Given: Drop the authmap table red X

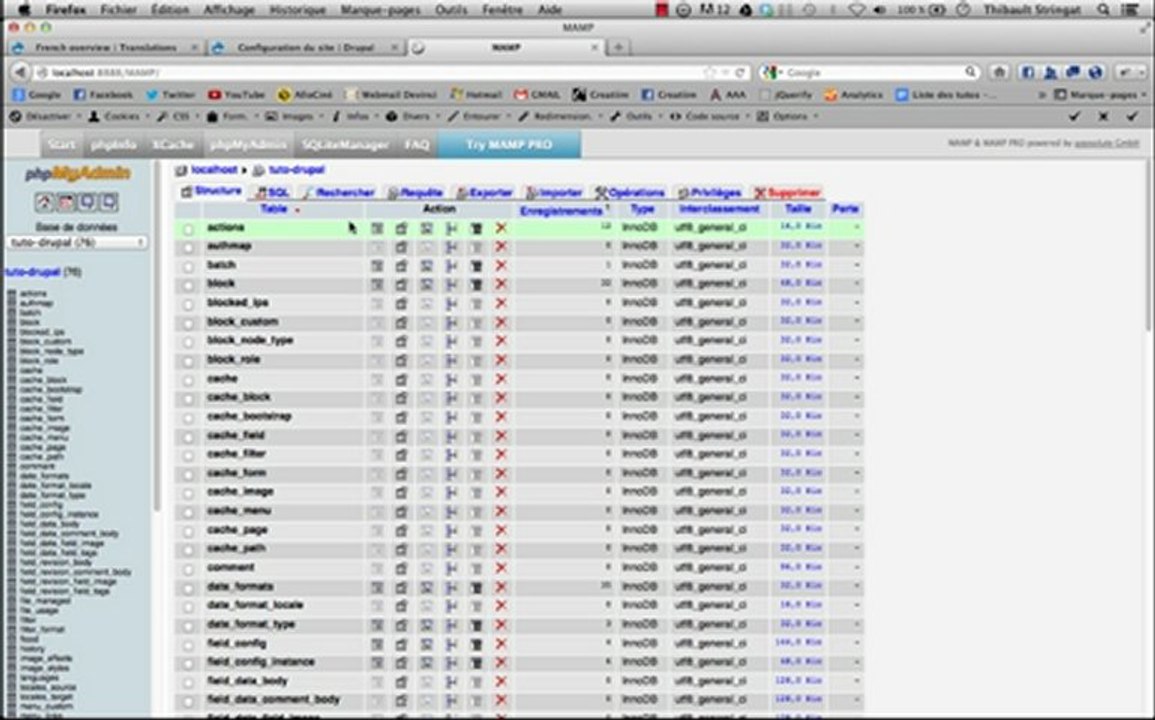Looking at the screenshot, I should pos(502,247).
